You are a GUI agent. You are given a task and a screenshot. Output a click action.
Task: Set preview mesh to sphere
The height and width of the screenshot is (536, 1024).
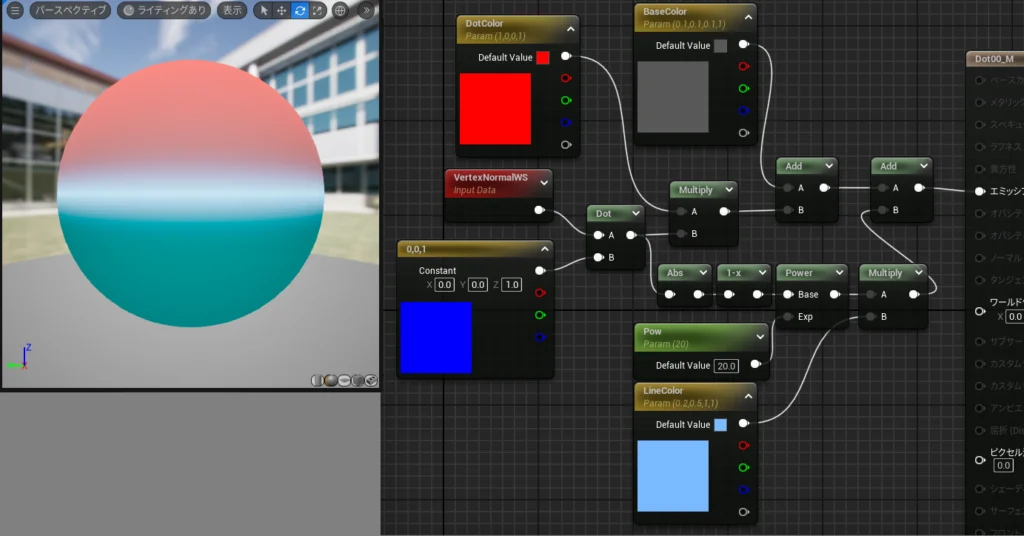pos(330,380)
